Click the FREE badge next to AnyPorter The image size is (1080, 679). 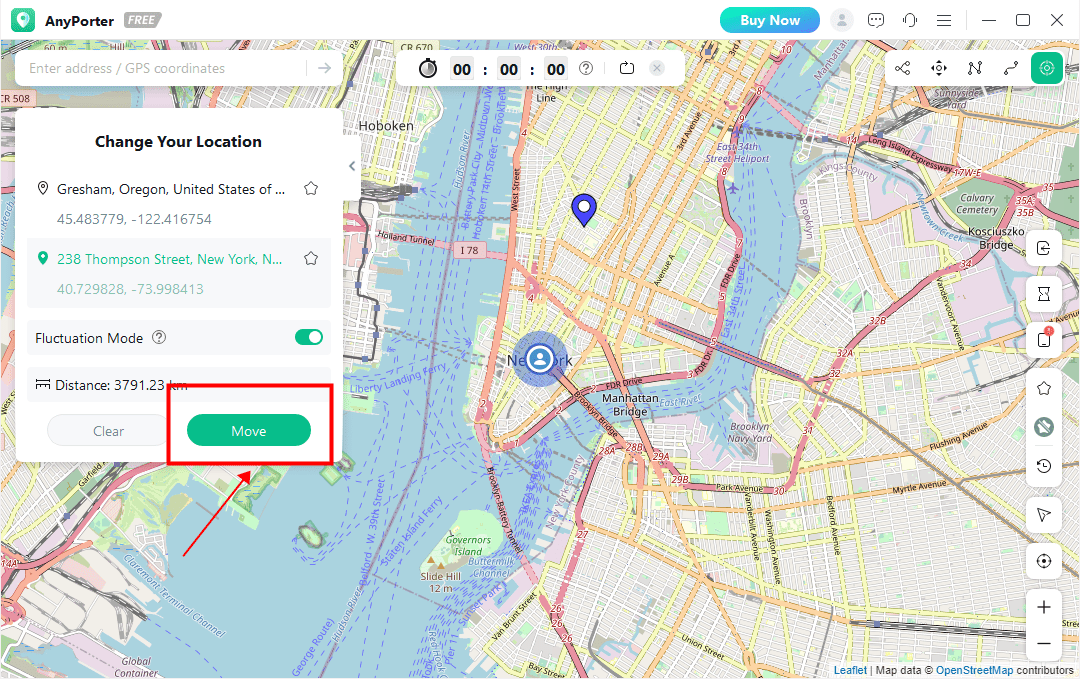click(x=143, y=20)
